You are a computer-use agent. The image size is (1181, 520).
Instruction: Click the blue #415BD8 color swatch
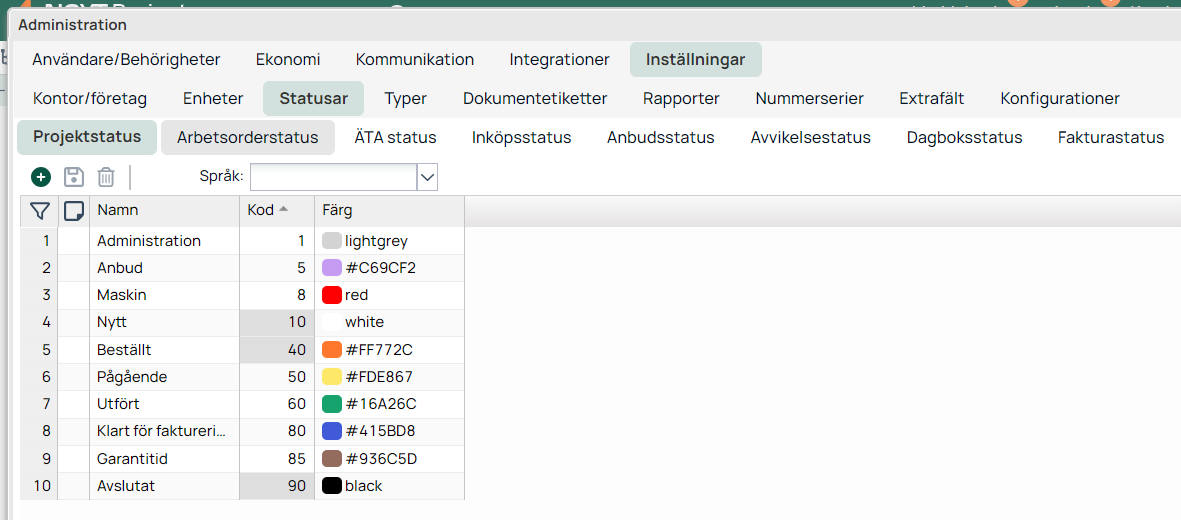coord(332,431)
